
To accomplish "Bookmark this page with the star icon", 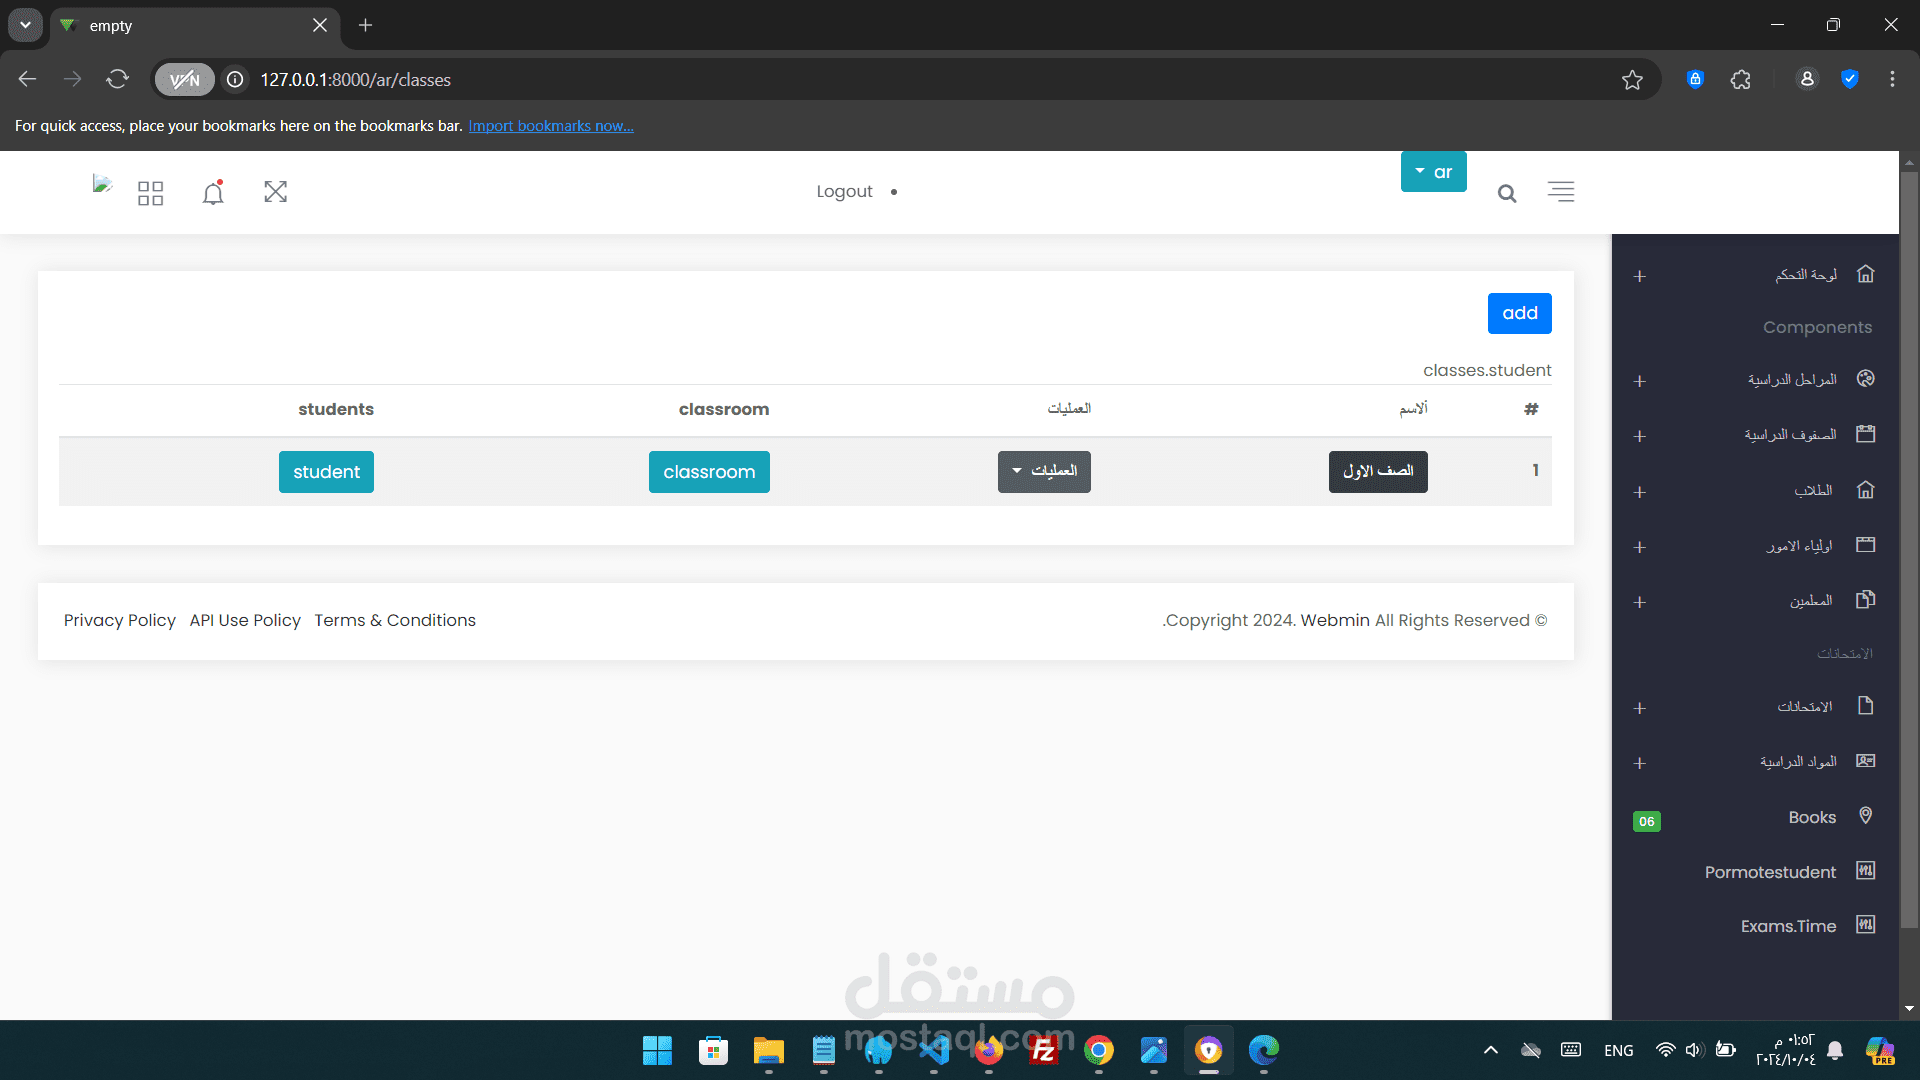I will pyautogui.click(x=1632, y=80).
